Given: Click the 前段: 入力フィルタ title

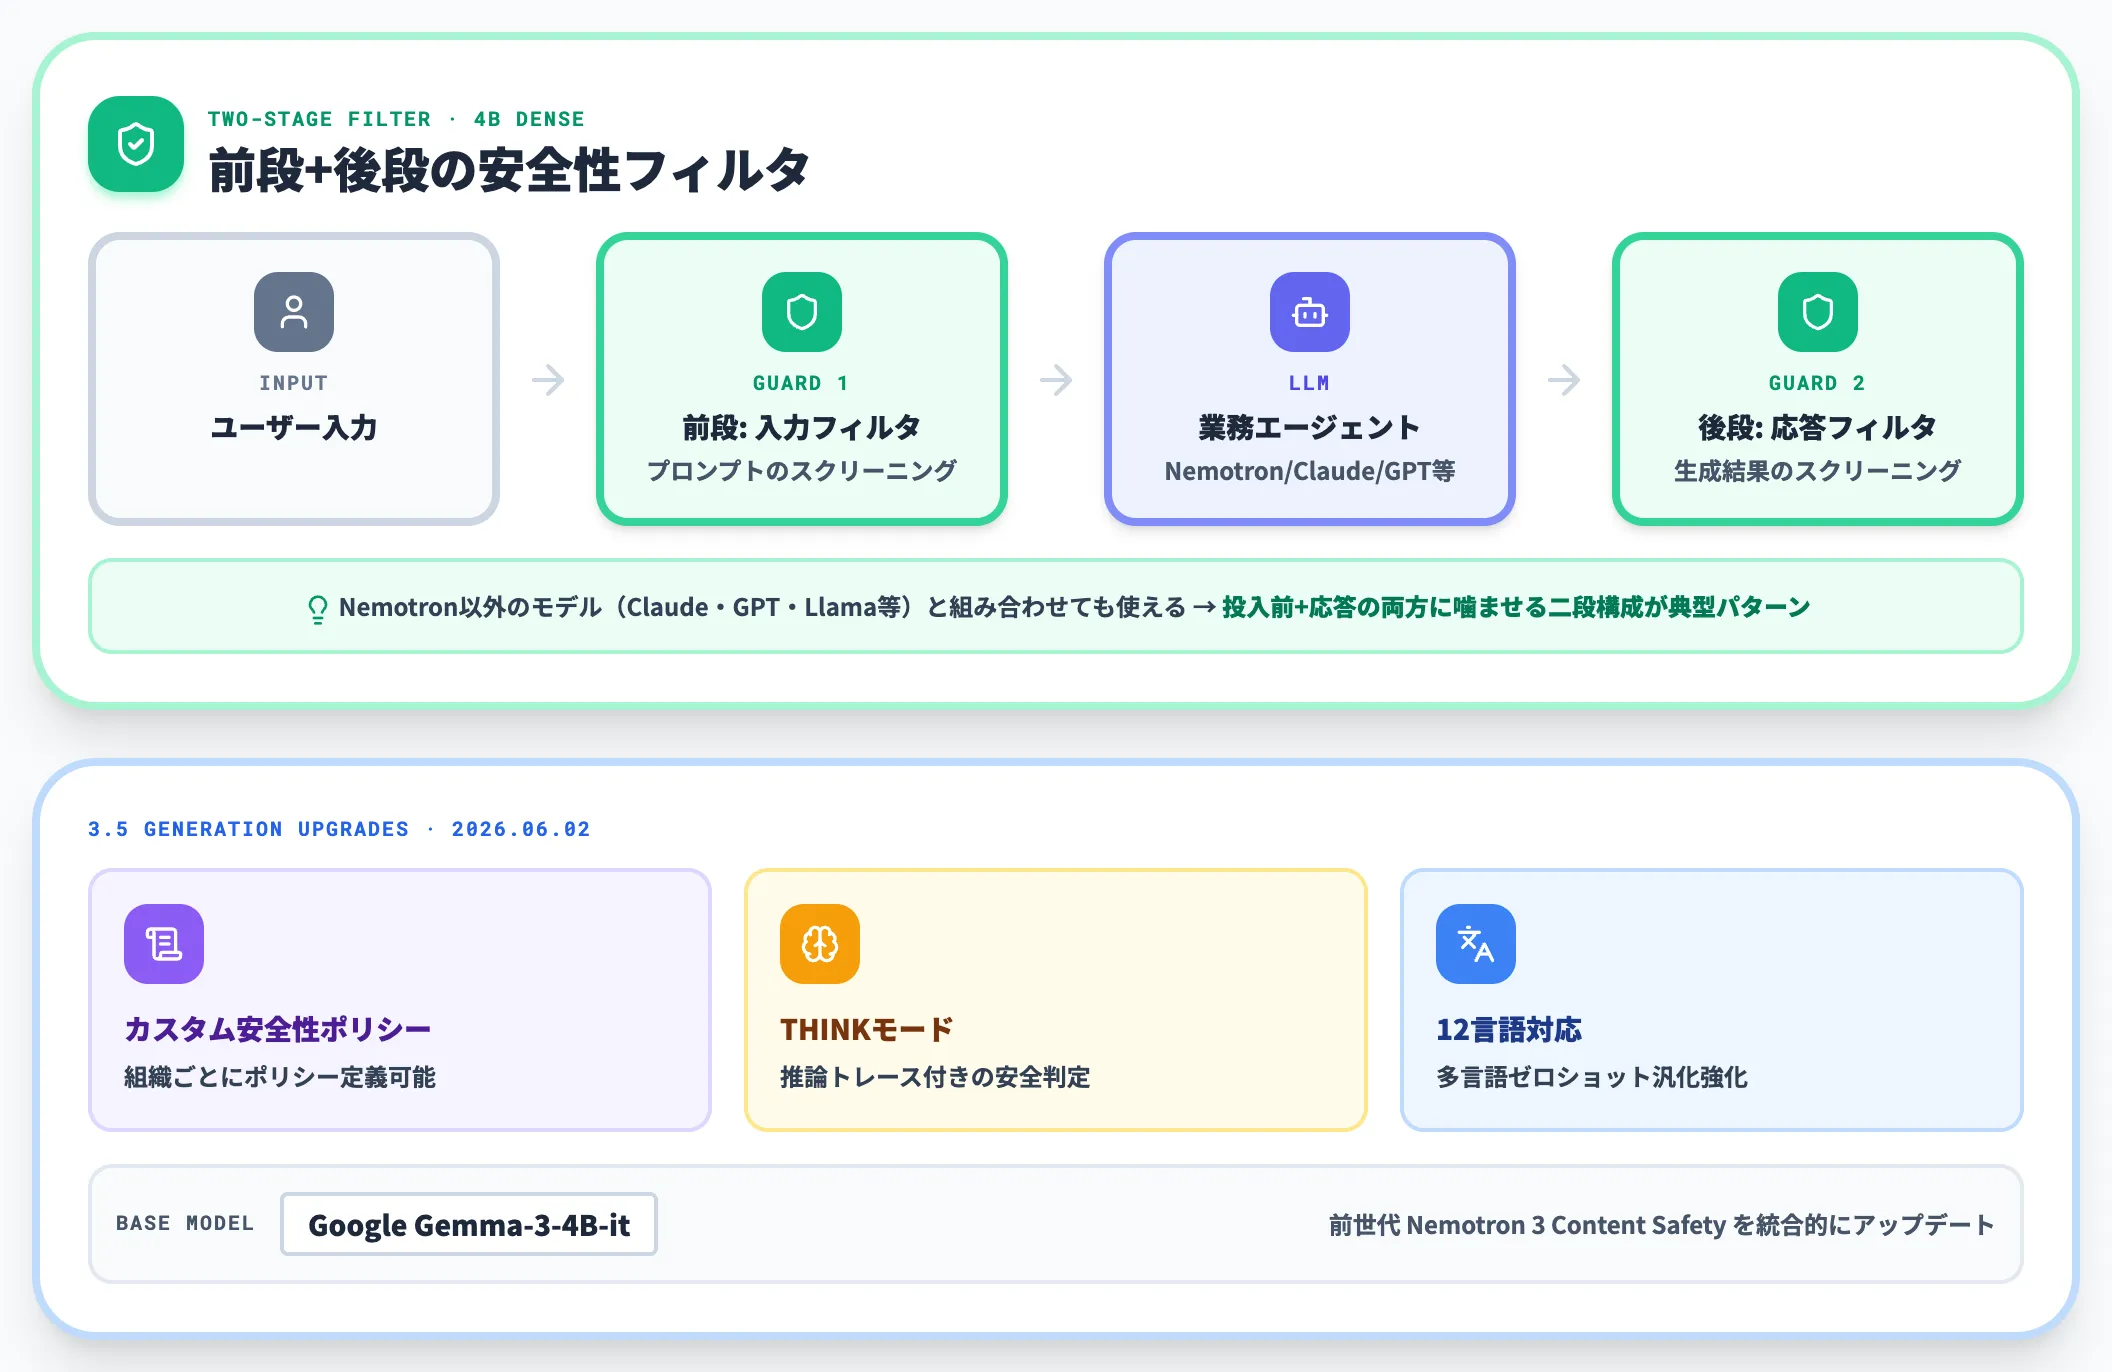Looking at the screenshot, I should click(802, 428).
